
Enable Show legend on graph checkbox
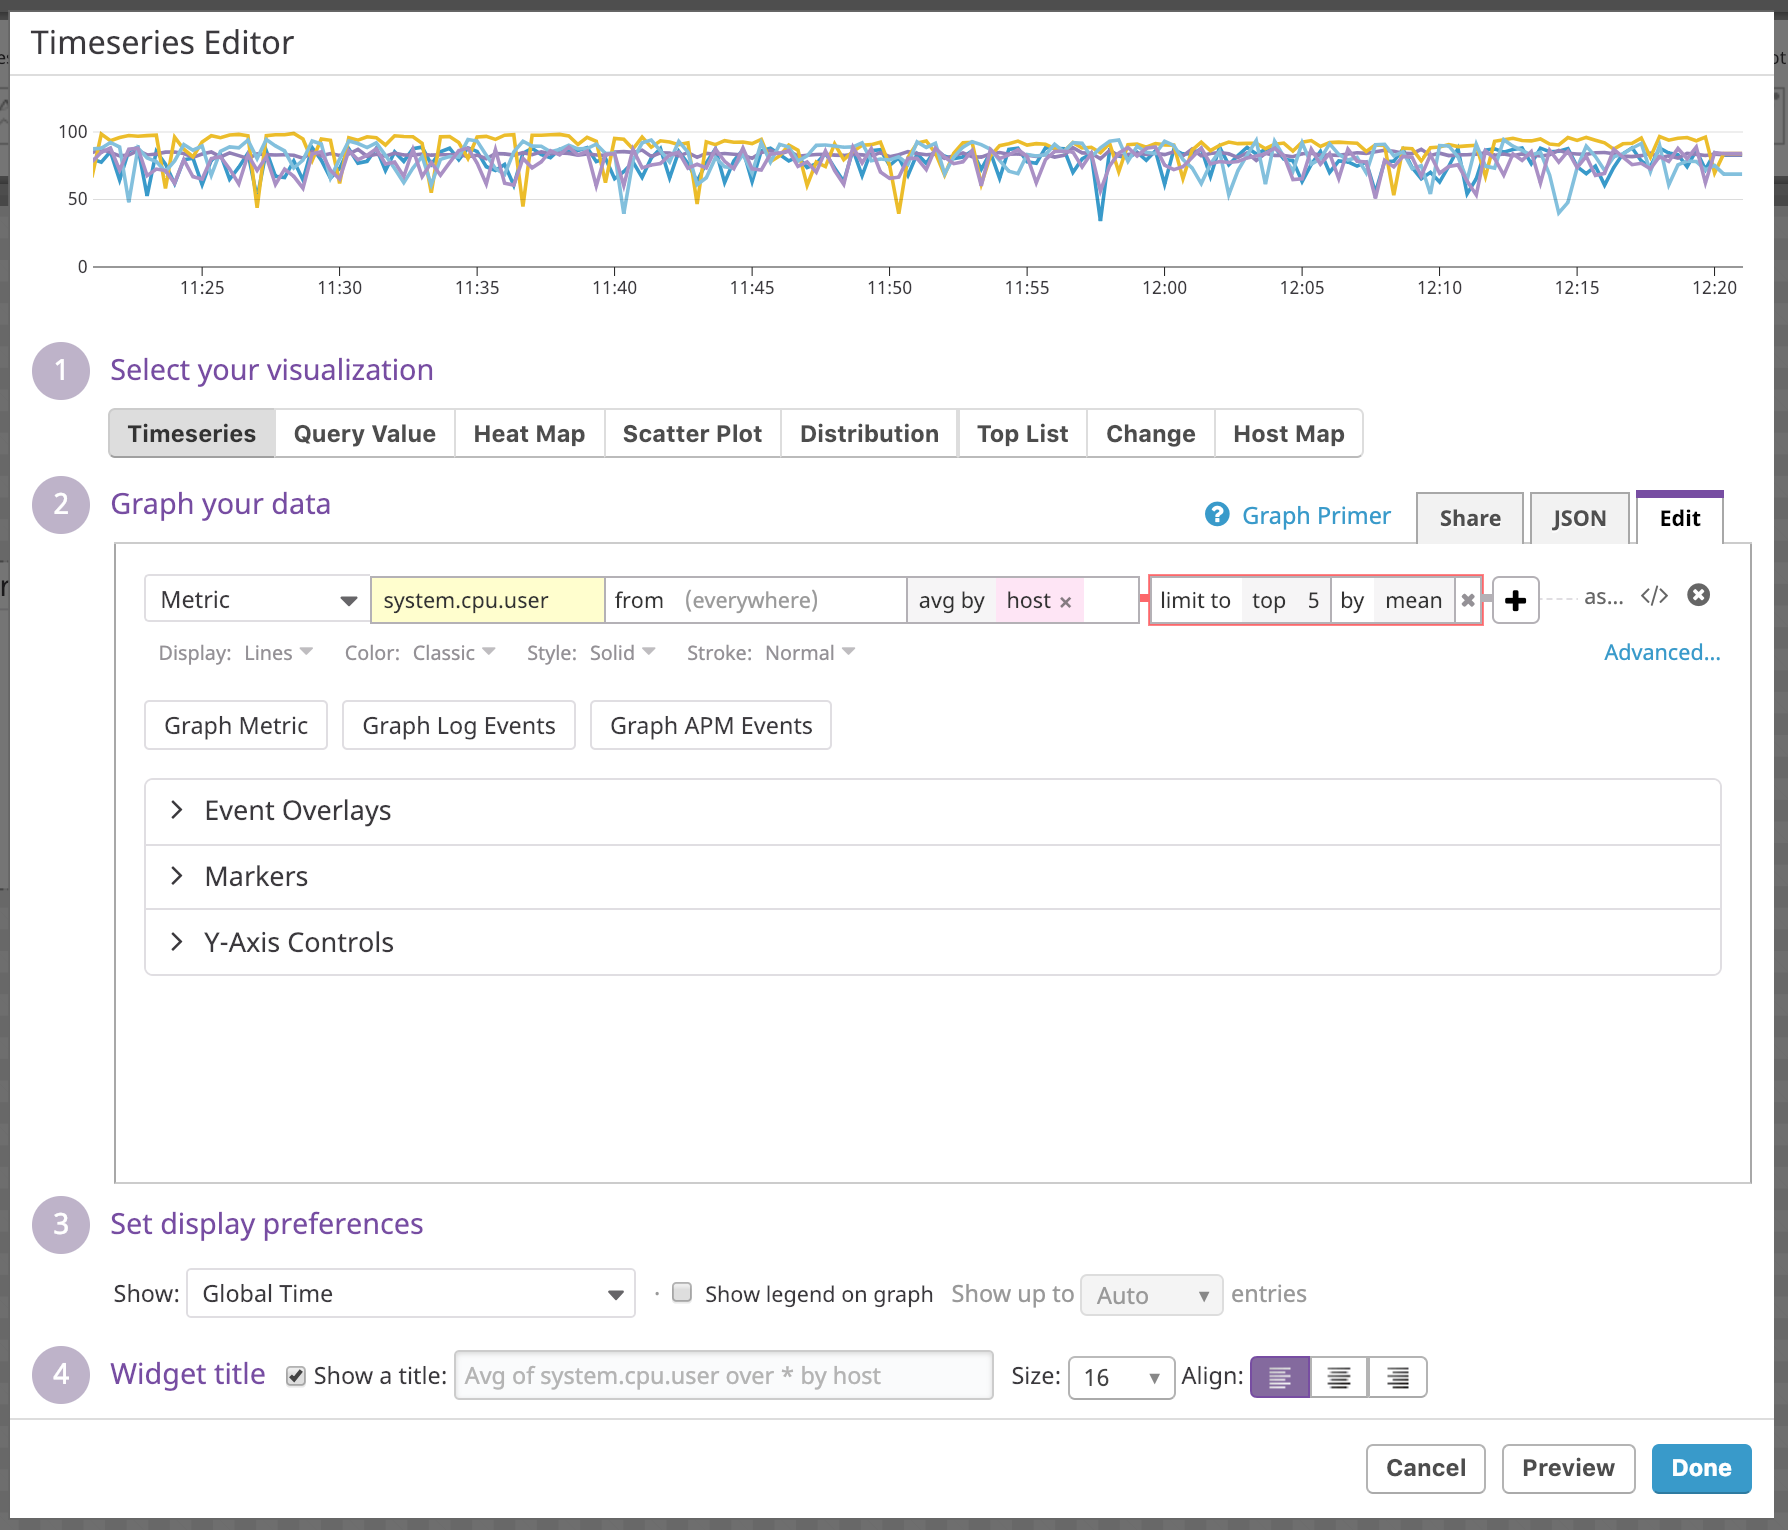(682, 1293)
